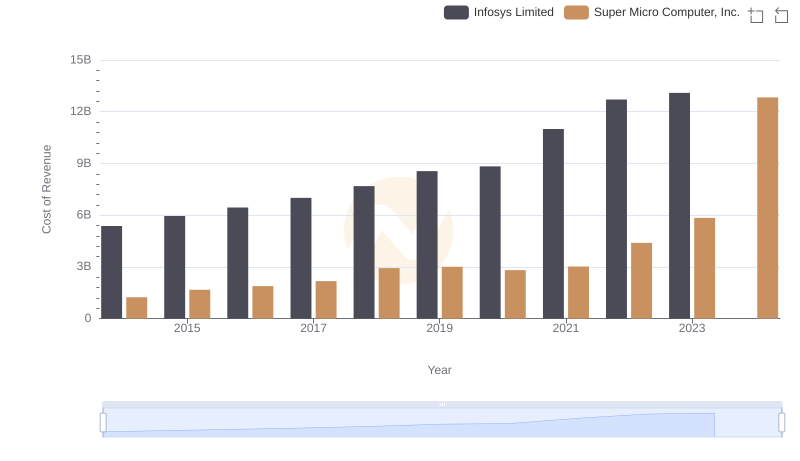Click the data zoom preview area
The image size is (800, 461).
[x=442, y=423]
